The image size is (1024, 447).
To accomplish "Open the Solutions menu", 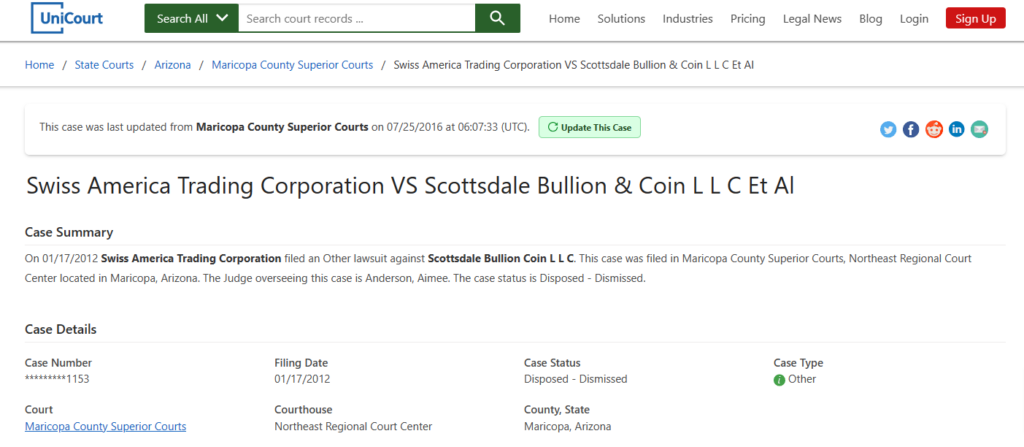I will 621,19.
